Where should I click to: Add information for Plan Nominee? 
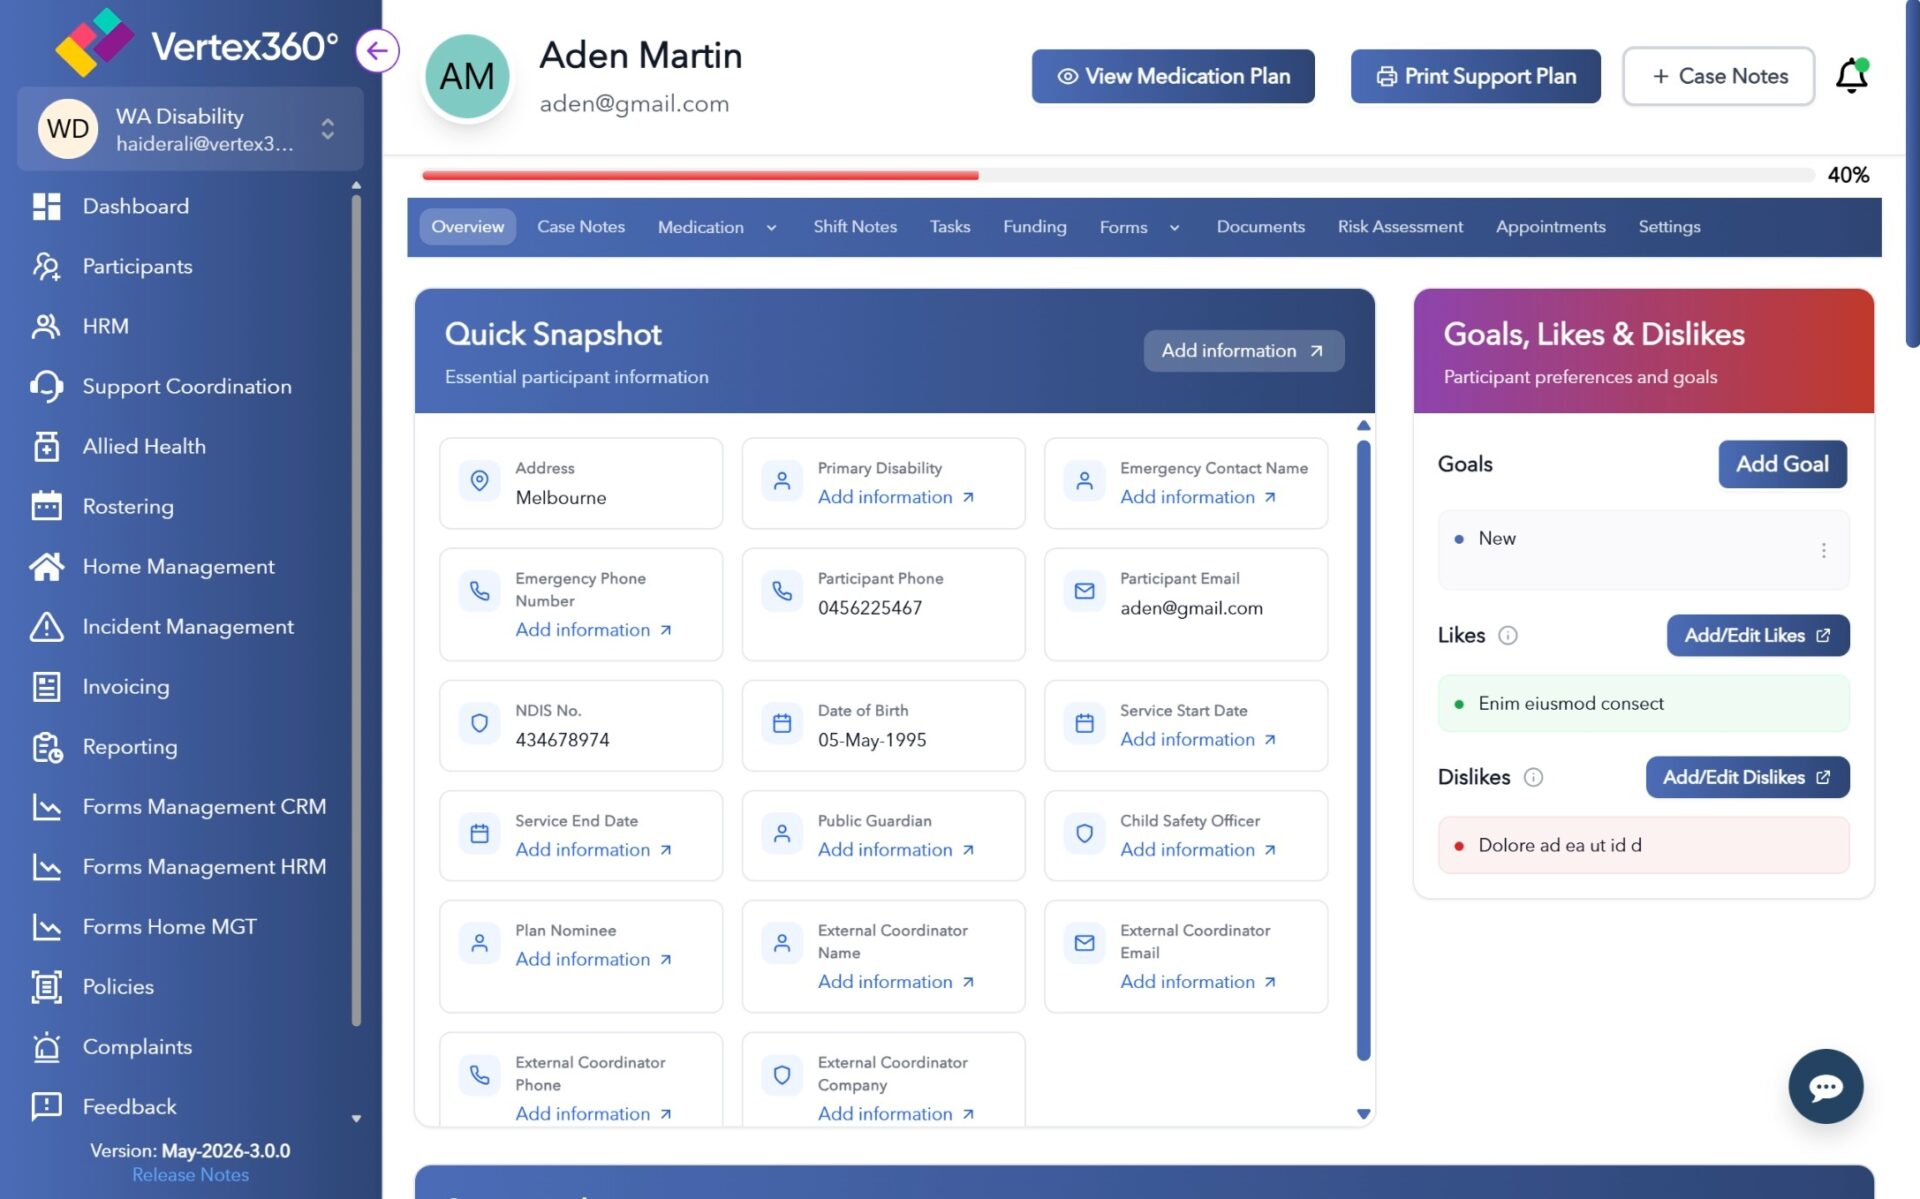[x=593, y=959]
